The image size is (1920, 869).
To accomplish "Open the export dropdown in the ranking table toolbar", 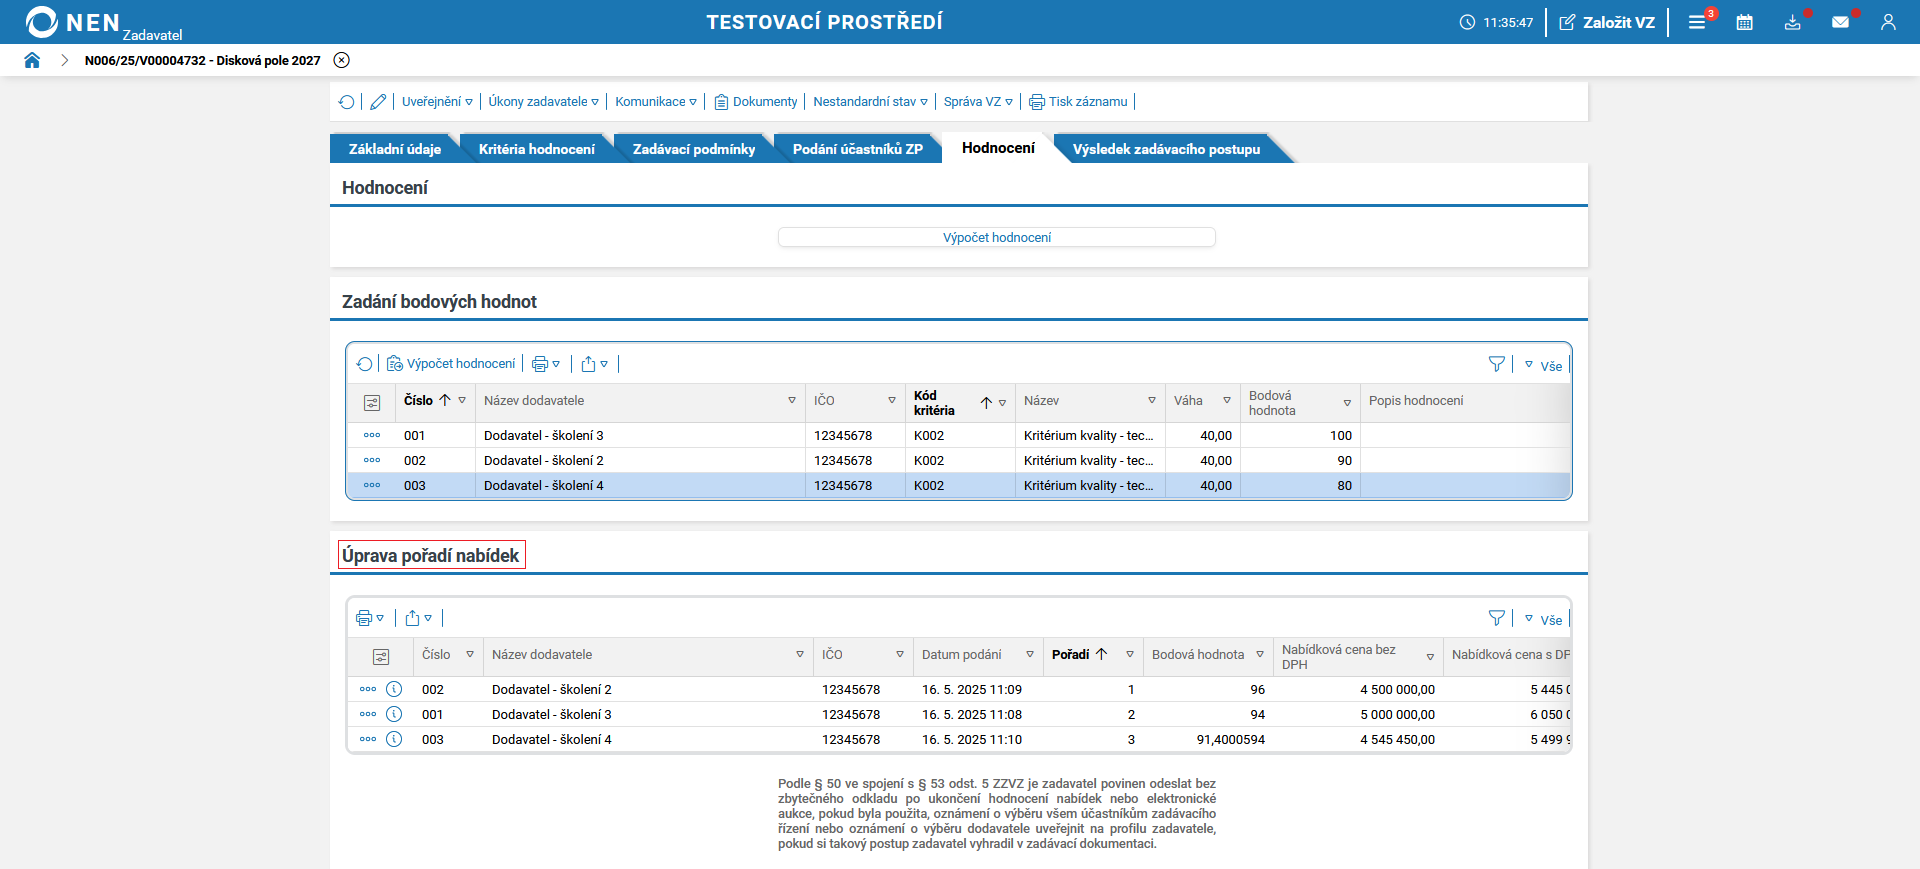I will coord(418,618).
